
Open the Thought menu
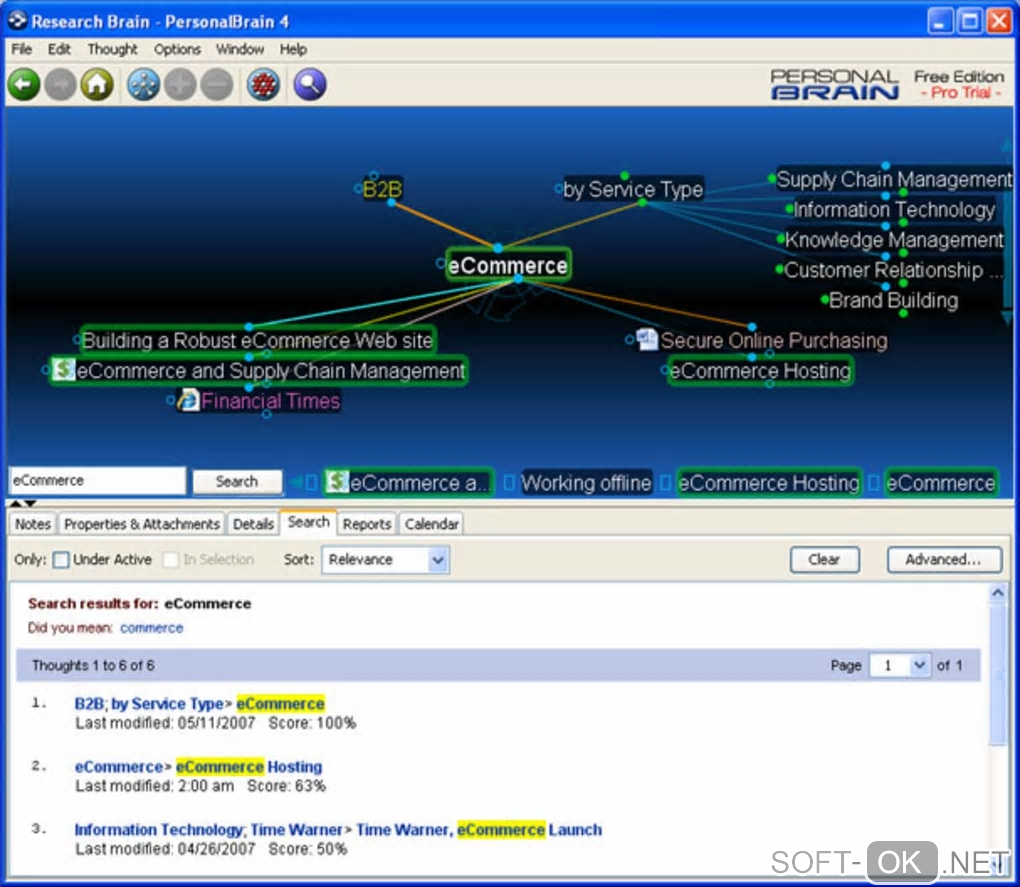(x=113, y=49)
